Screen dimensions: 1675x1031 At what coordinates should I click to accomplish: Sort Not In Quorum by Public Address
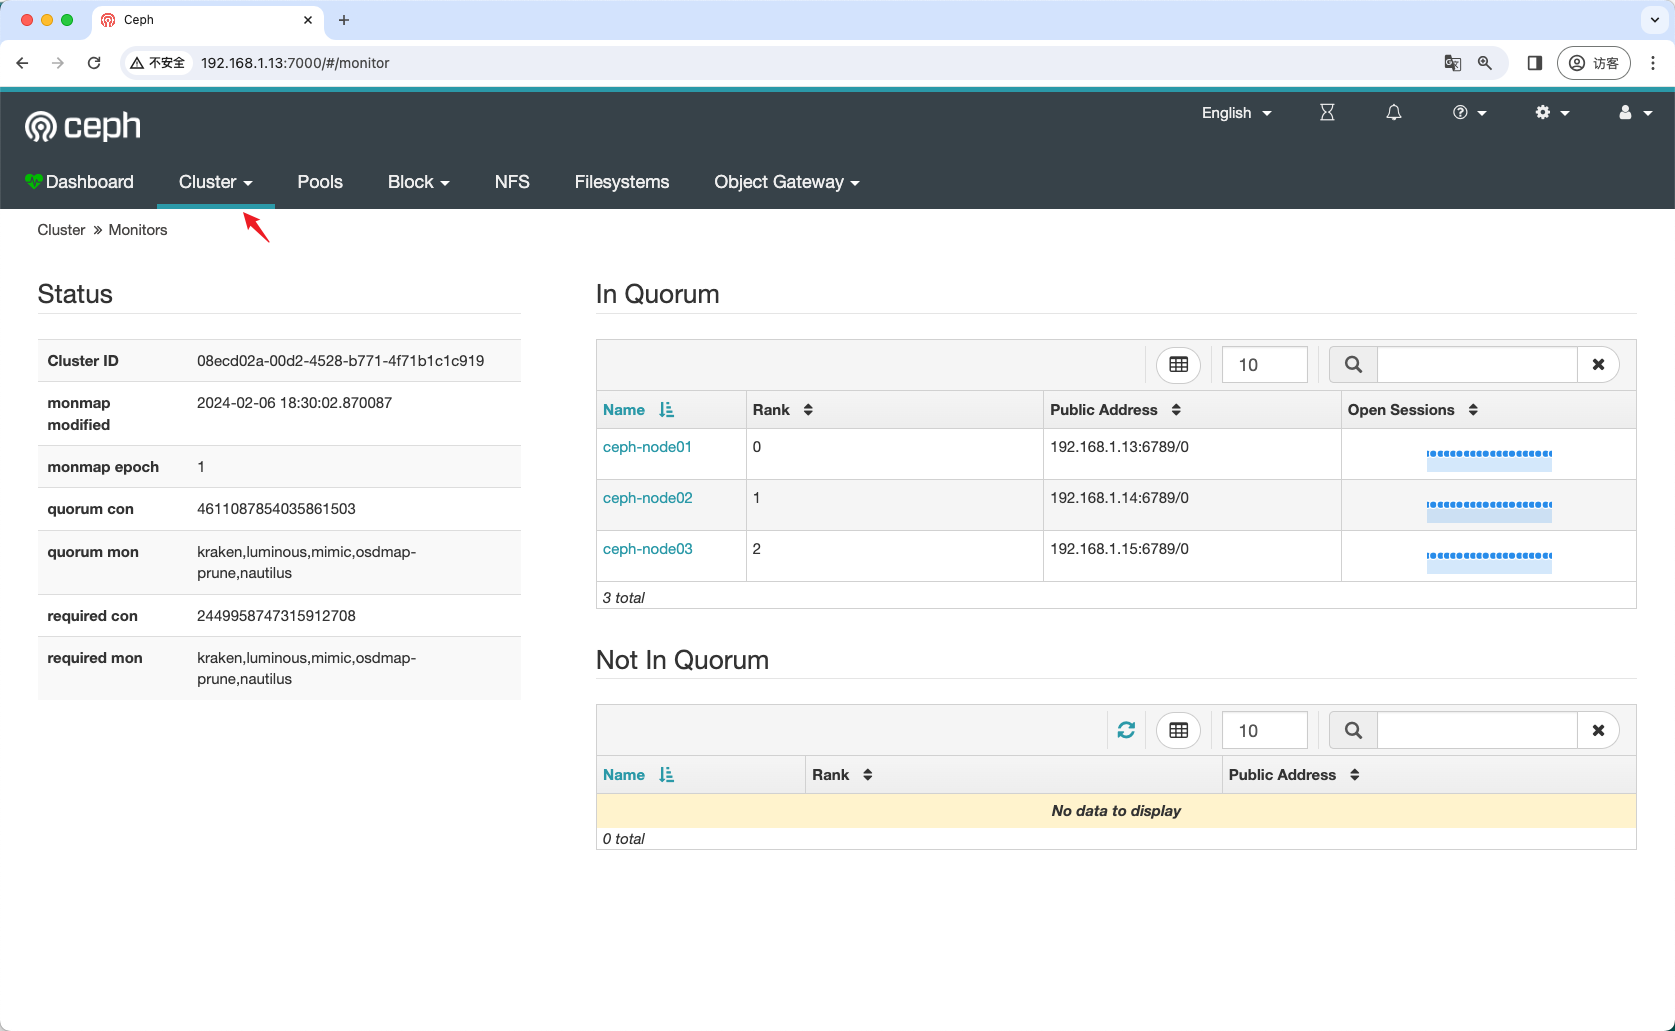pos(1294,775)
